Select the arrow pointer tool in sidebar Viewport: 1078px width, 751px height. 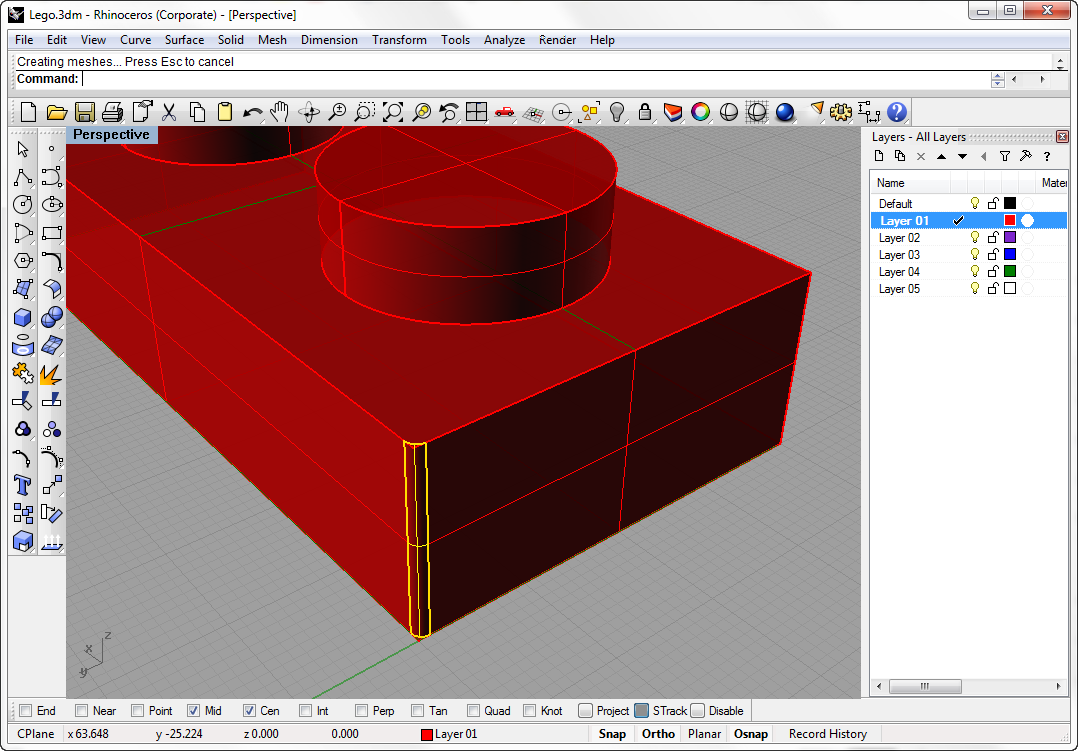point(23,149)
